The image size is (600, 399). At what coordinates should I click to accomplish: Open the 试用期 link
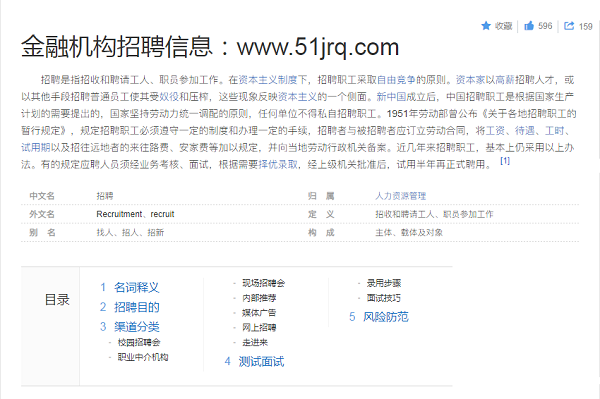coord(36,148)
